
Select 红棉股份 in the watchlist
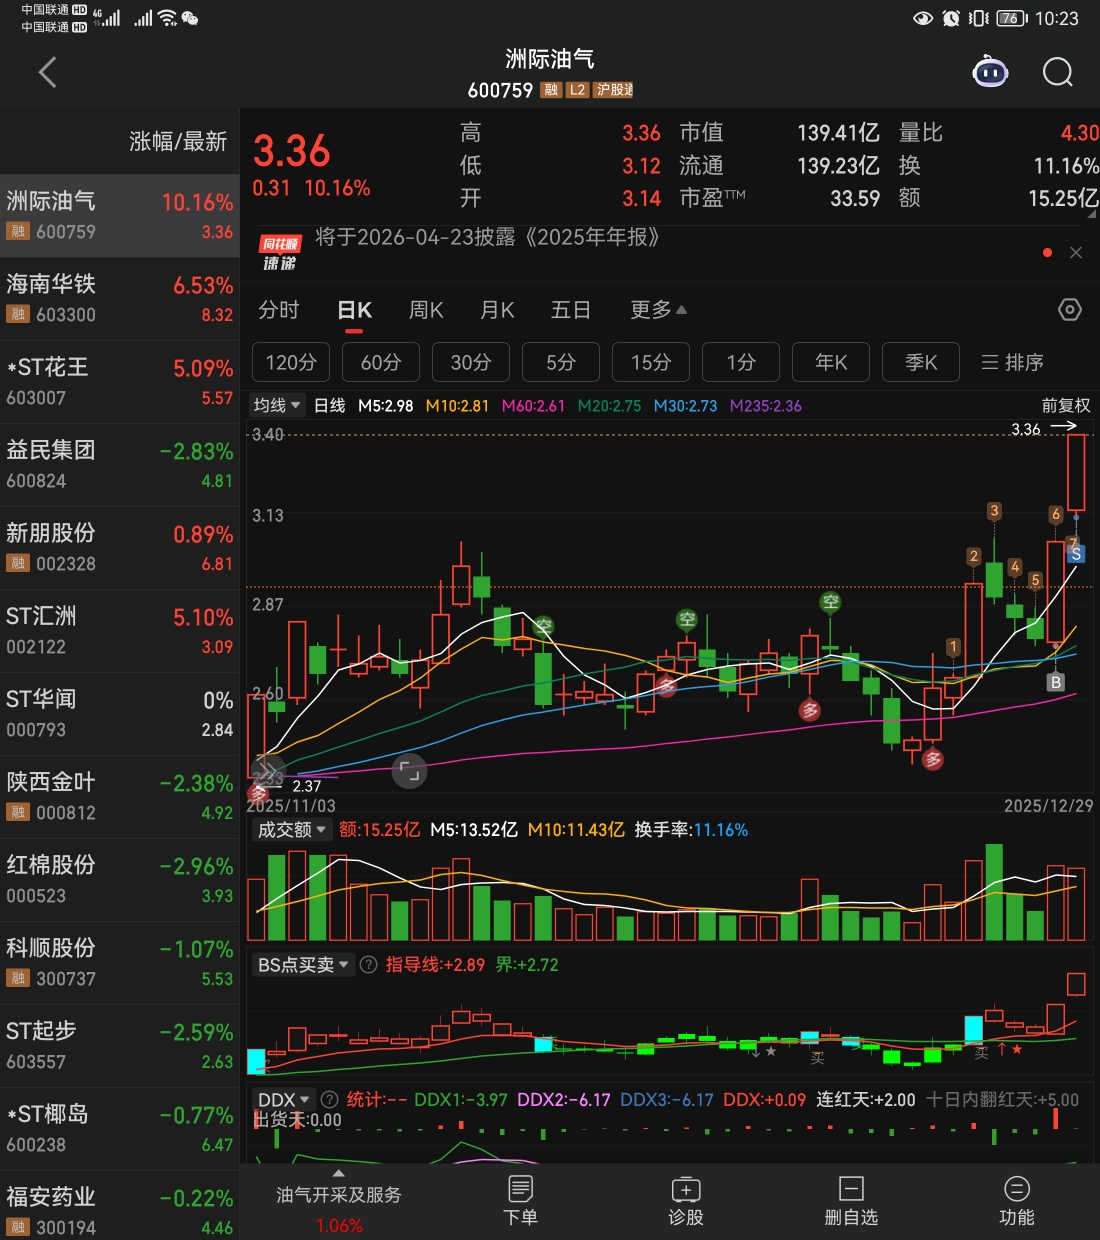tap(120, 880)
